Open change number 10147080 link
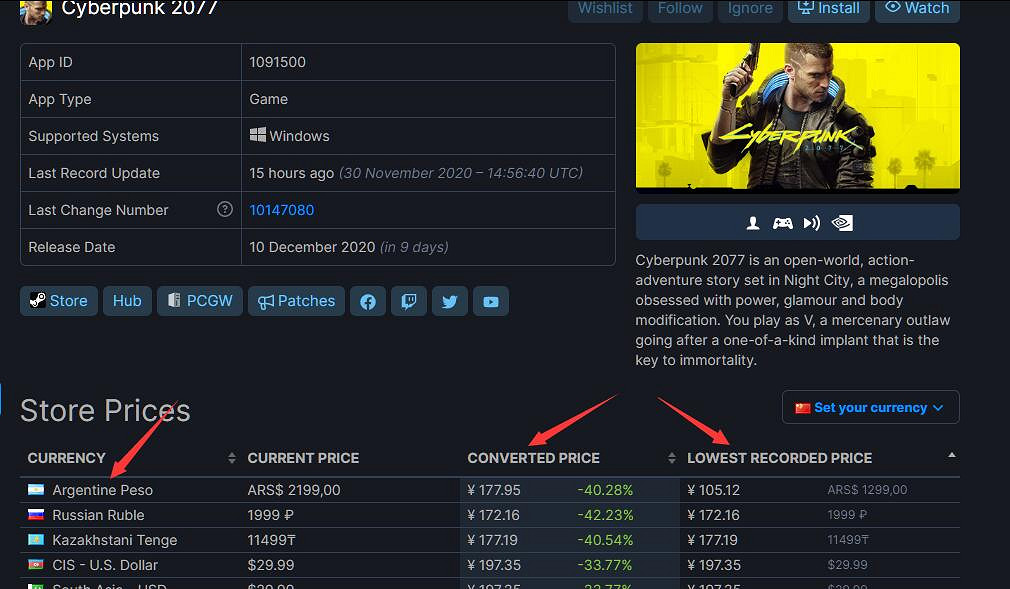This screenshot has height=589, width=1010. (281, 210)
